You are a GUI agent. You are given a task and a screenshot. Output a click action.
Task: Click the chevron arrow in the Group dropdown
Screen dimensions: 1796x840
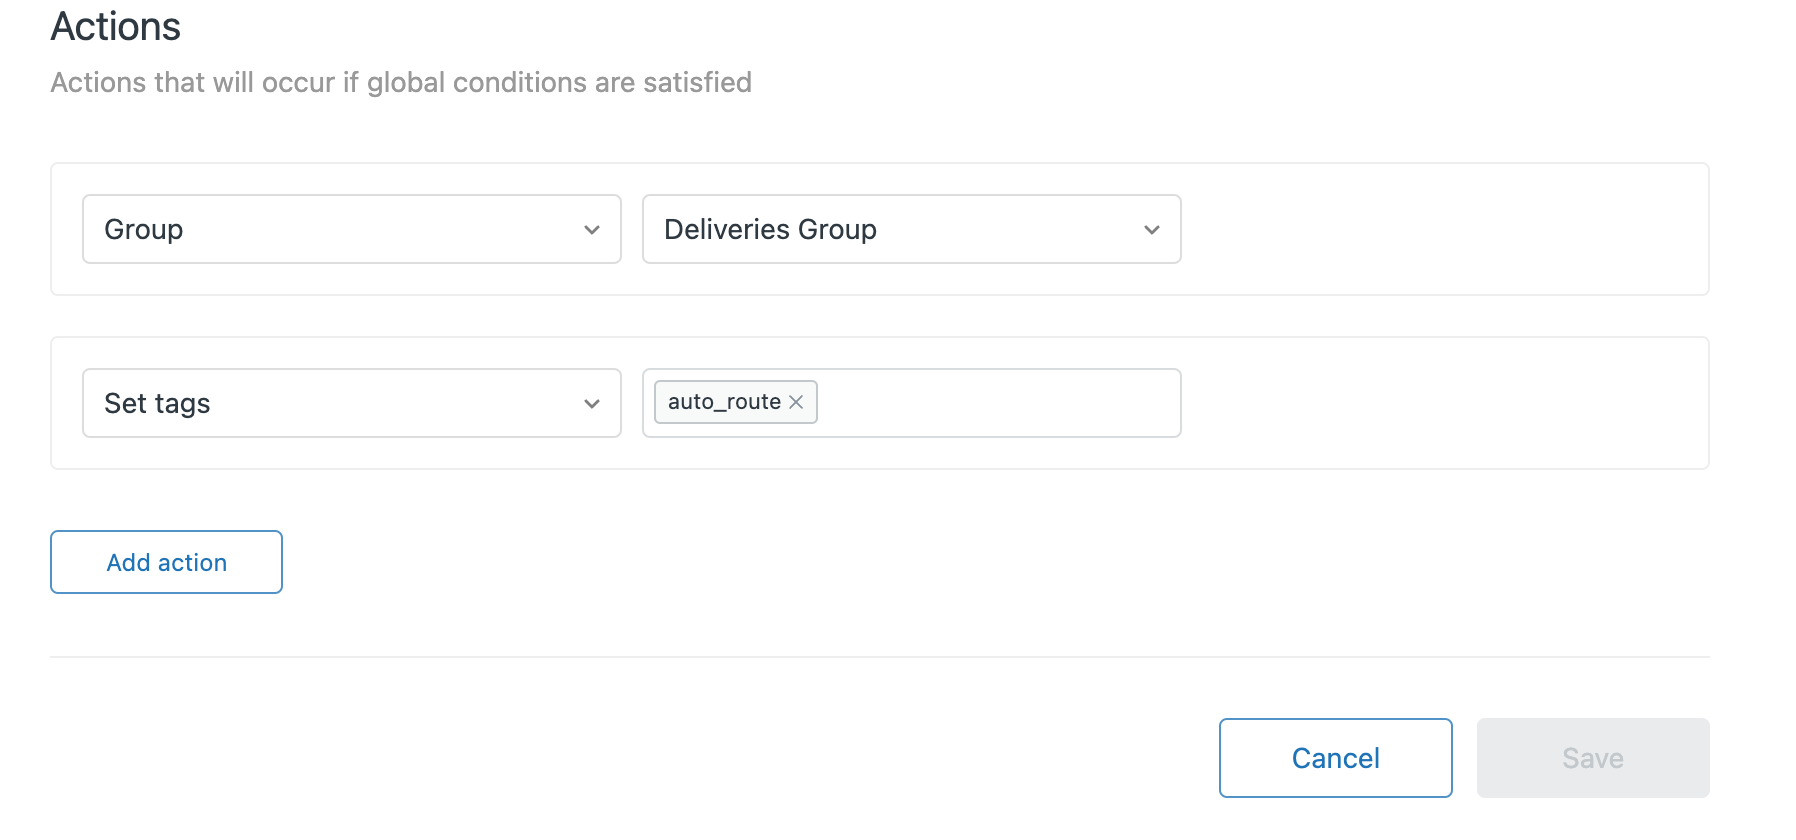point(592,230)
